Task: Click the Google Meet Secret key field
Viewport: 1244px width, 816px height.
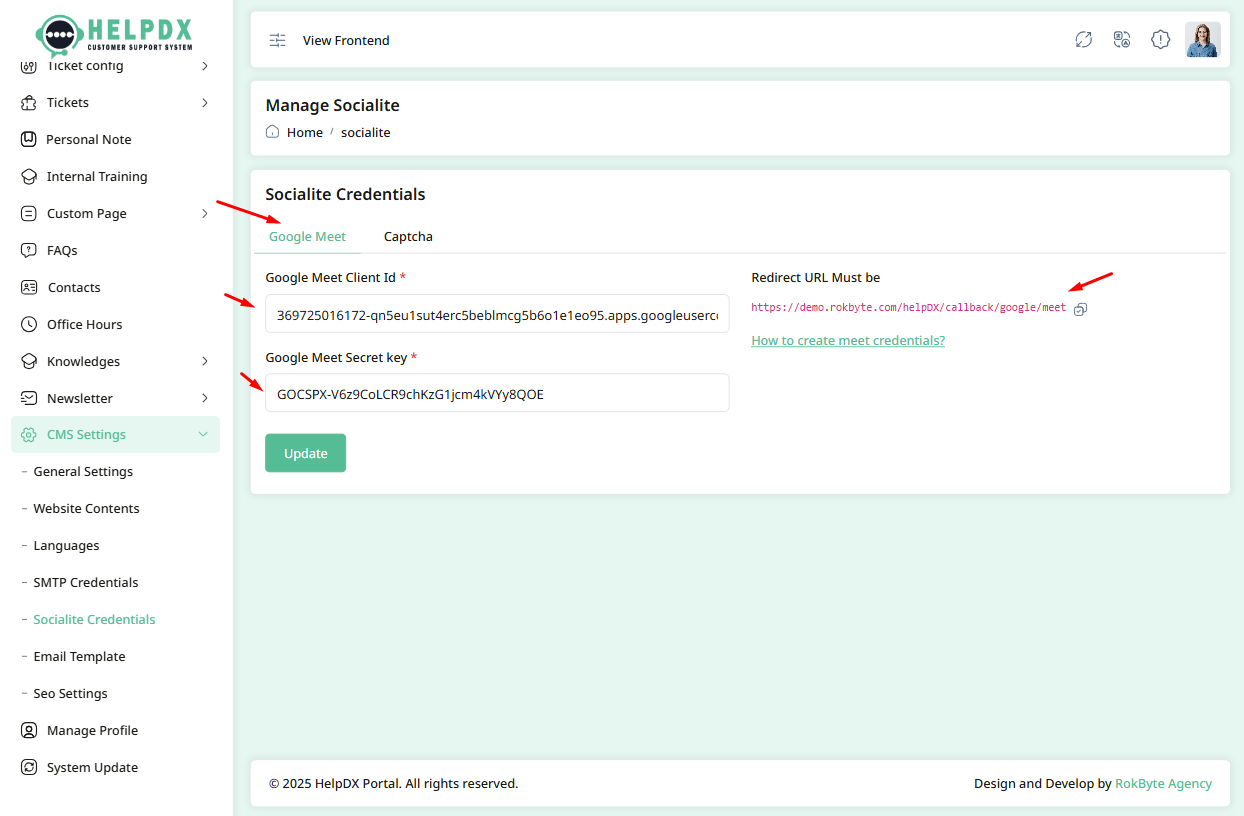Action: [497, 393]
